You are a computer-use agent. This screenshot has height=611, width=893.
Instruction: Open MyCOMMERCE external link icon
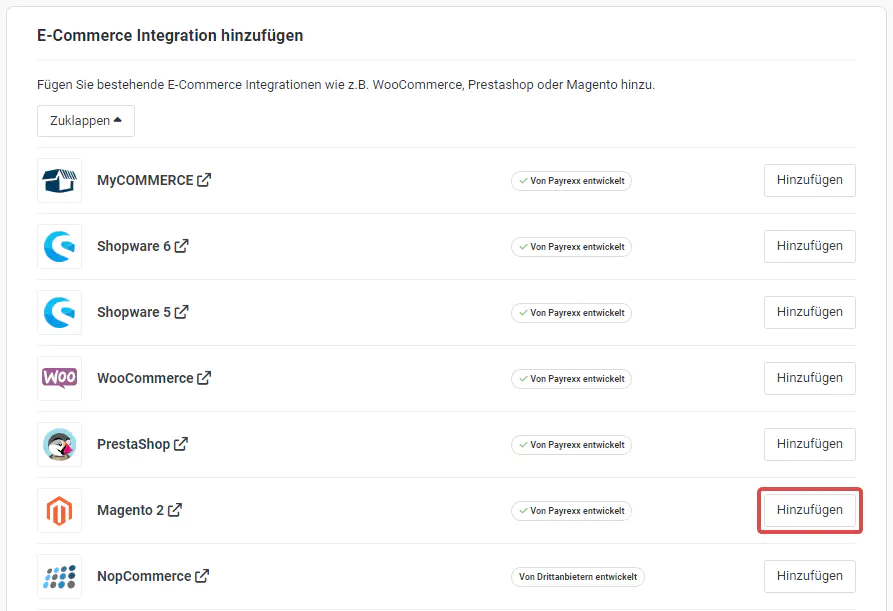pos(204,181)
